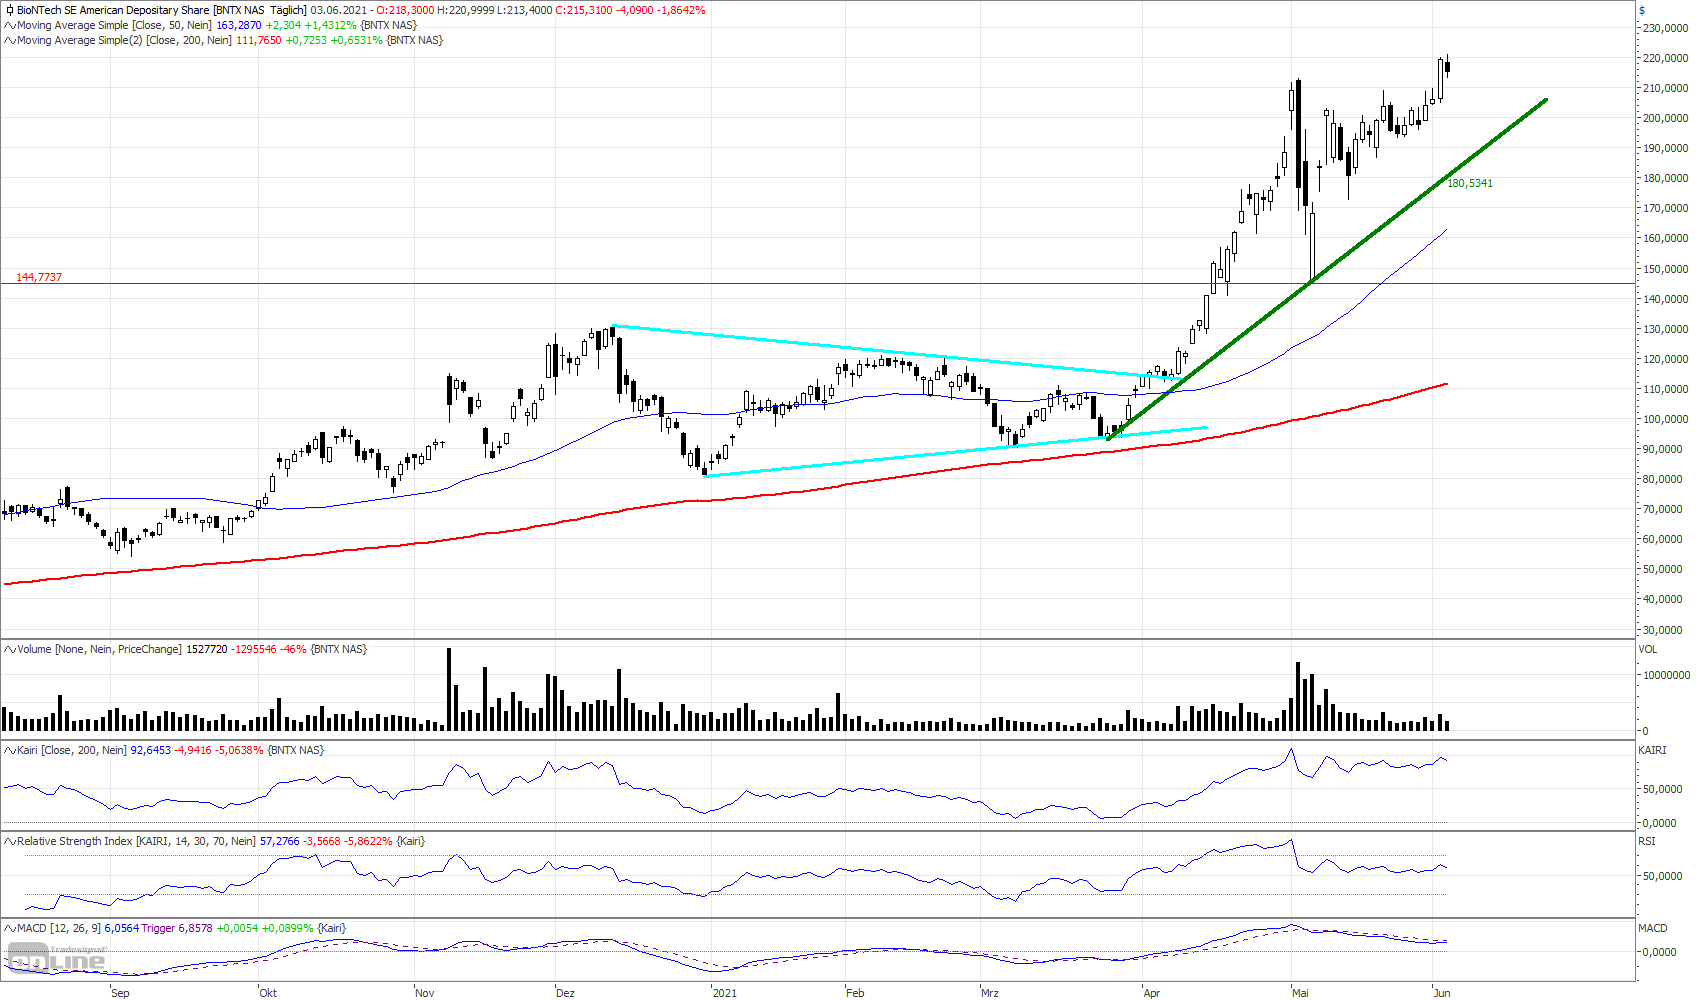Screen dimensions: 1700x1000
Task: Click the Feb month label on time axis
Action: click(855, 993)
